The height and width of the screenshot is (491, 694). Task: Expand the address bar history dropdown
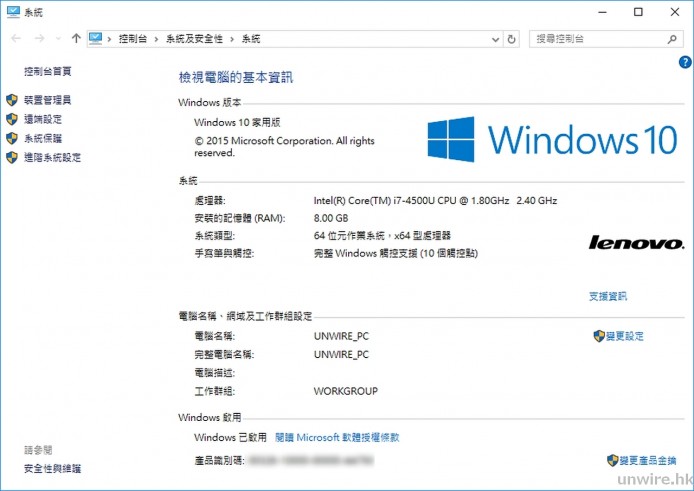(495, 39)
